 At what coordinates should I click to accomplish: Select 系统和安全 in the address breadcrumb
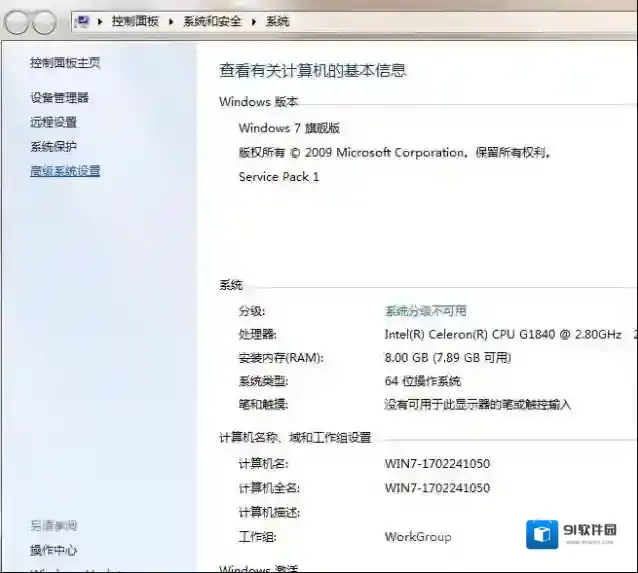coord(212,21)
